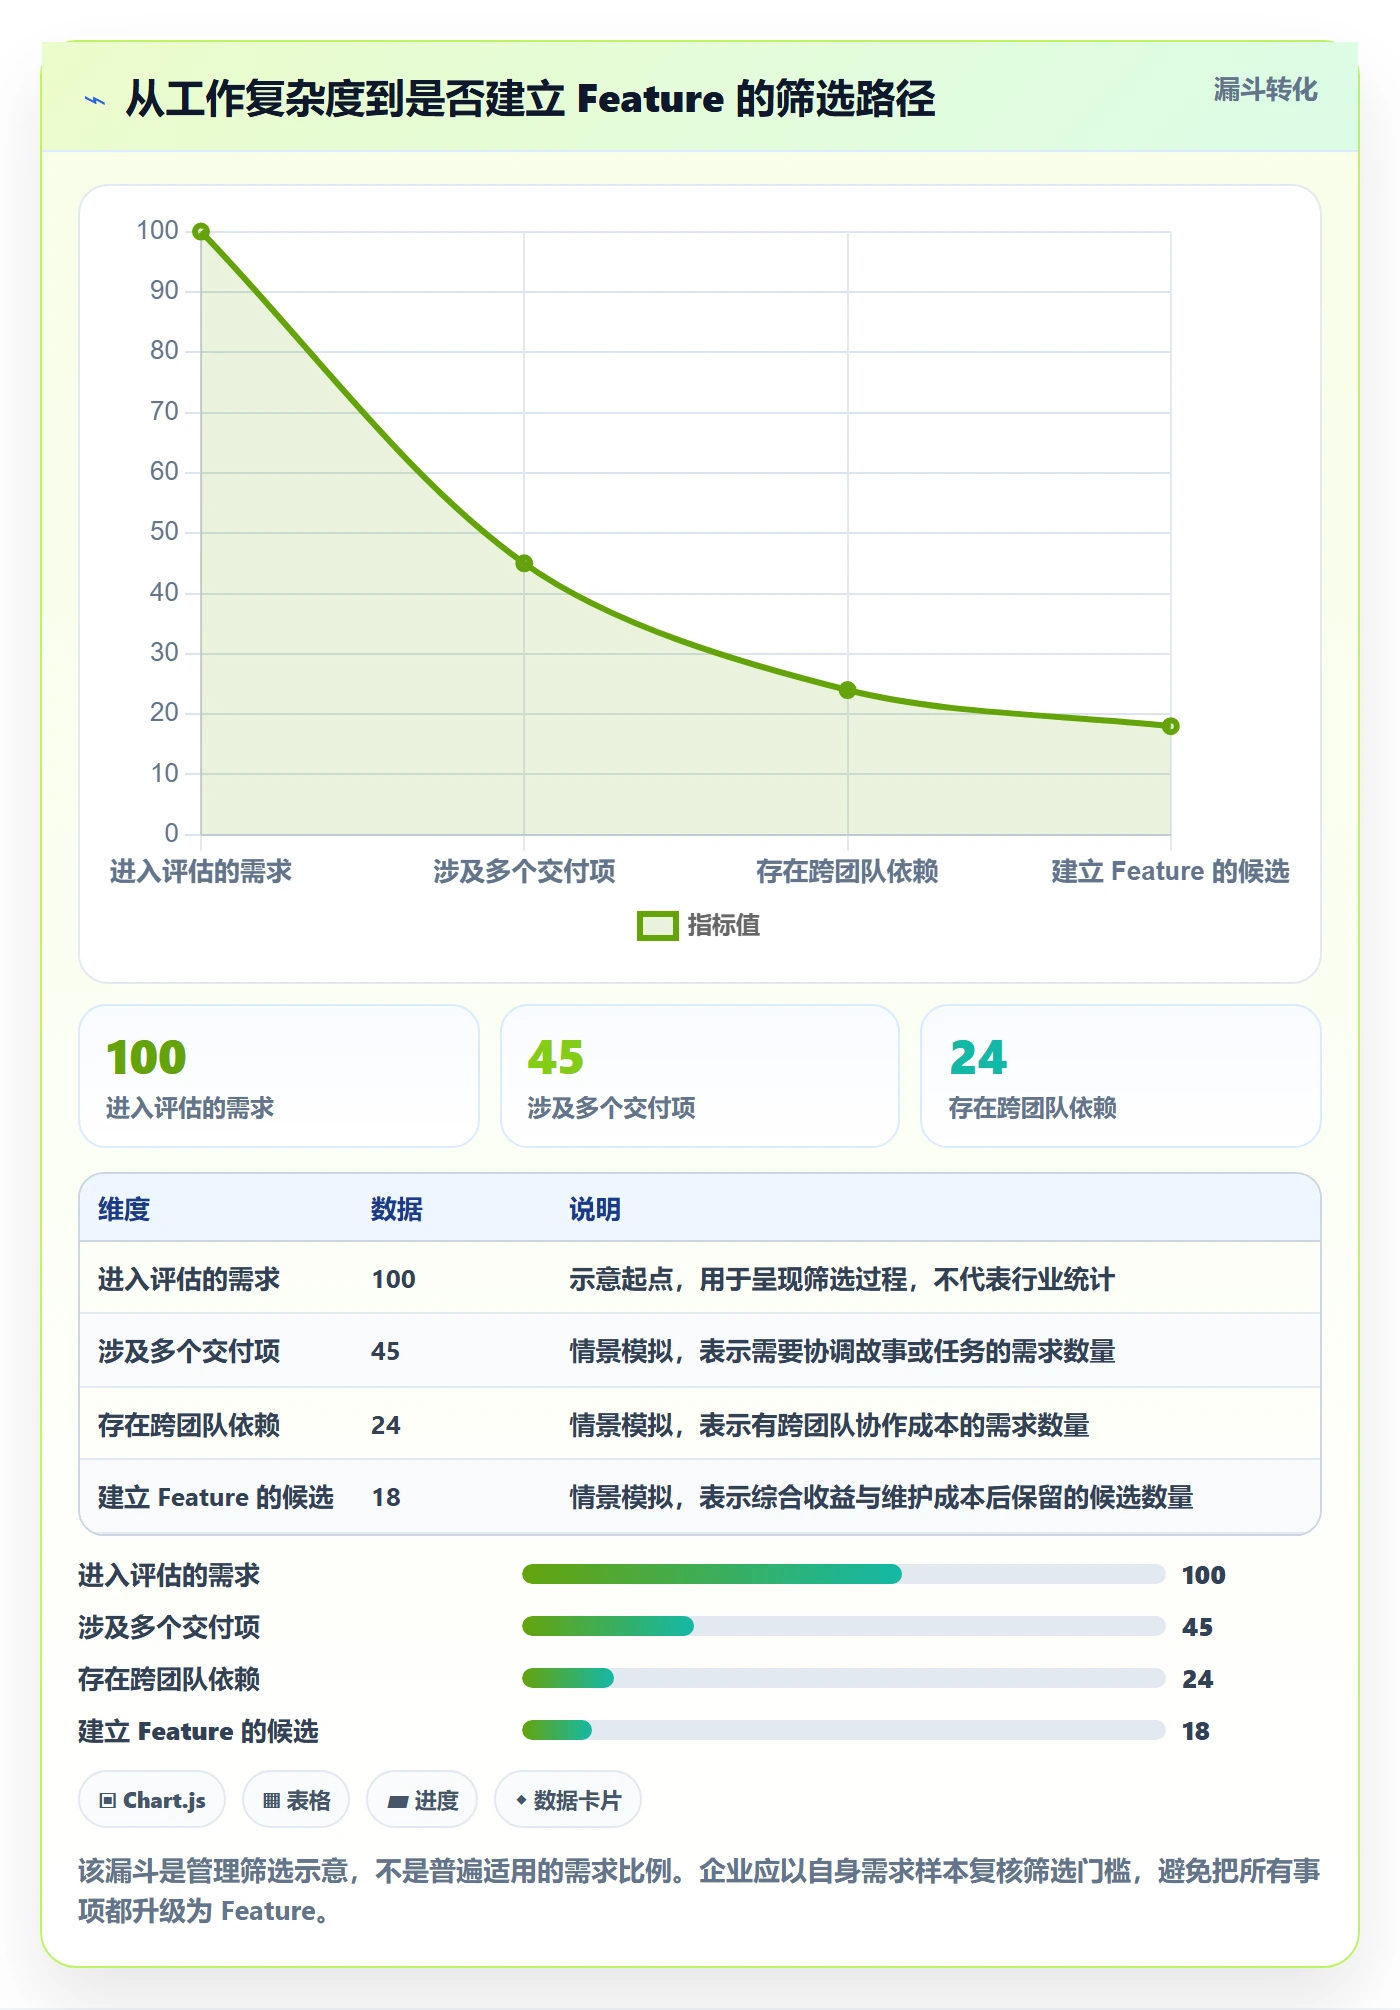The height and width of the screenshot is (2010, 1400).
Task: Click the 漏斗转化 badge in header
Action: click(1265, 90)
